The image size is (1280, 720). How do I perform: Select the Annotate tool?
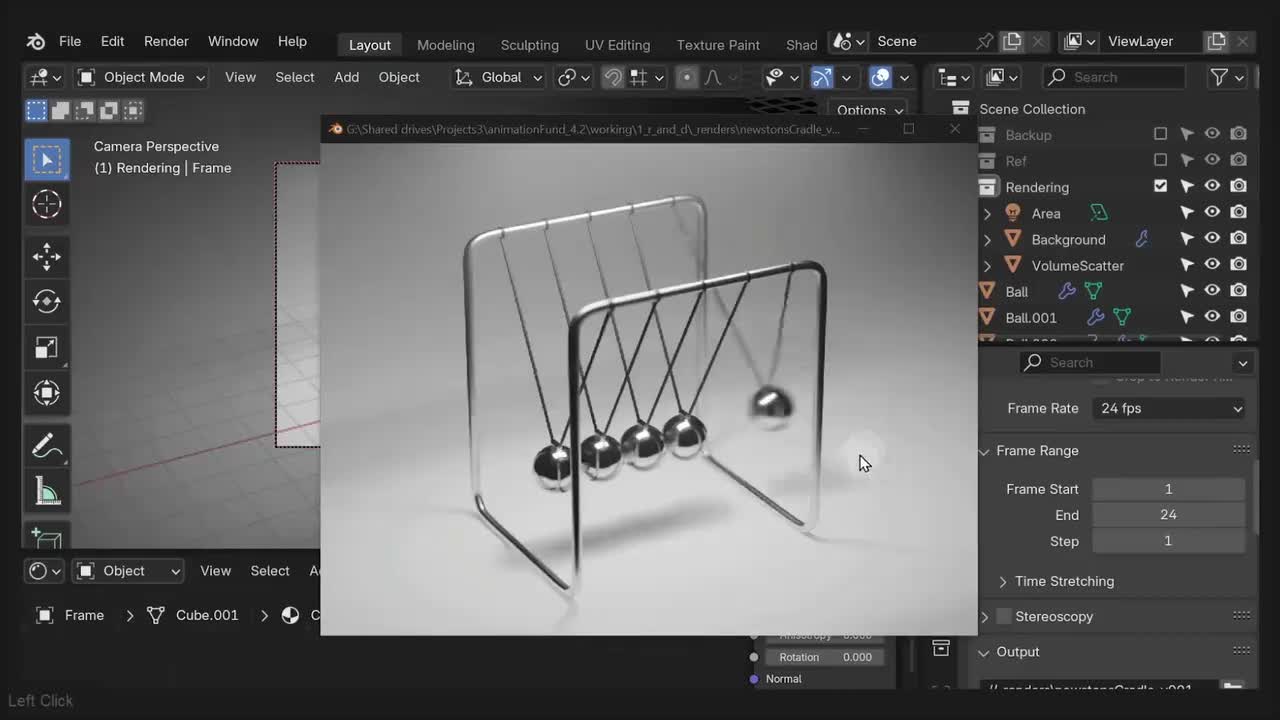(47, 445)
